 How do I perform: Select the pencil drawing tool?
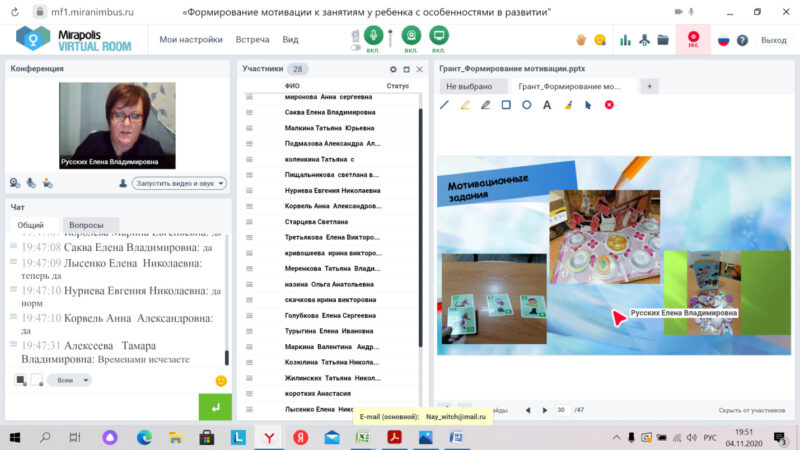[x=485, y=105]
